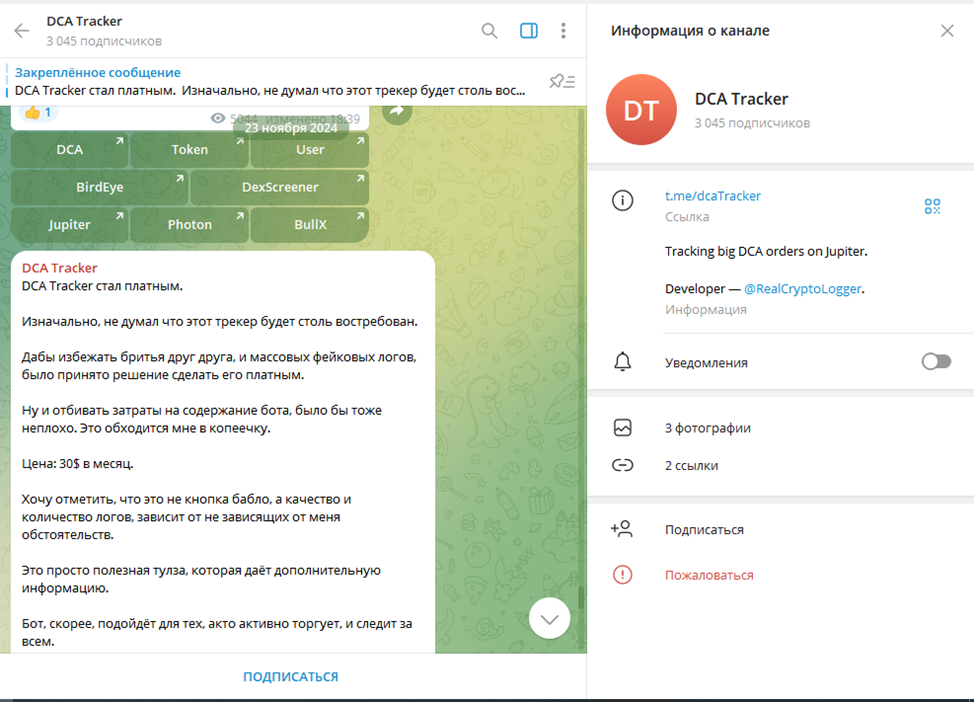Click the bell notifications icon
Screen dimensions: 974x702
pos(622,362)
